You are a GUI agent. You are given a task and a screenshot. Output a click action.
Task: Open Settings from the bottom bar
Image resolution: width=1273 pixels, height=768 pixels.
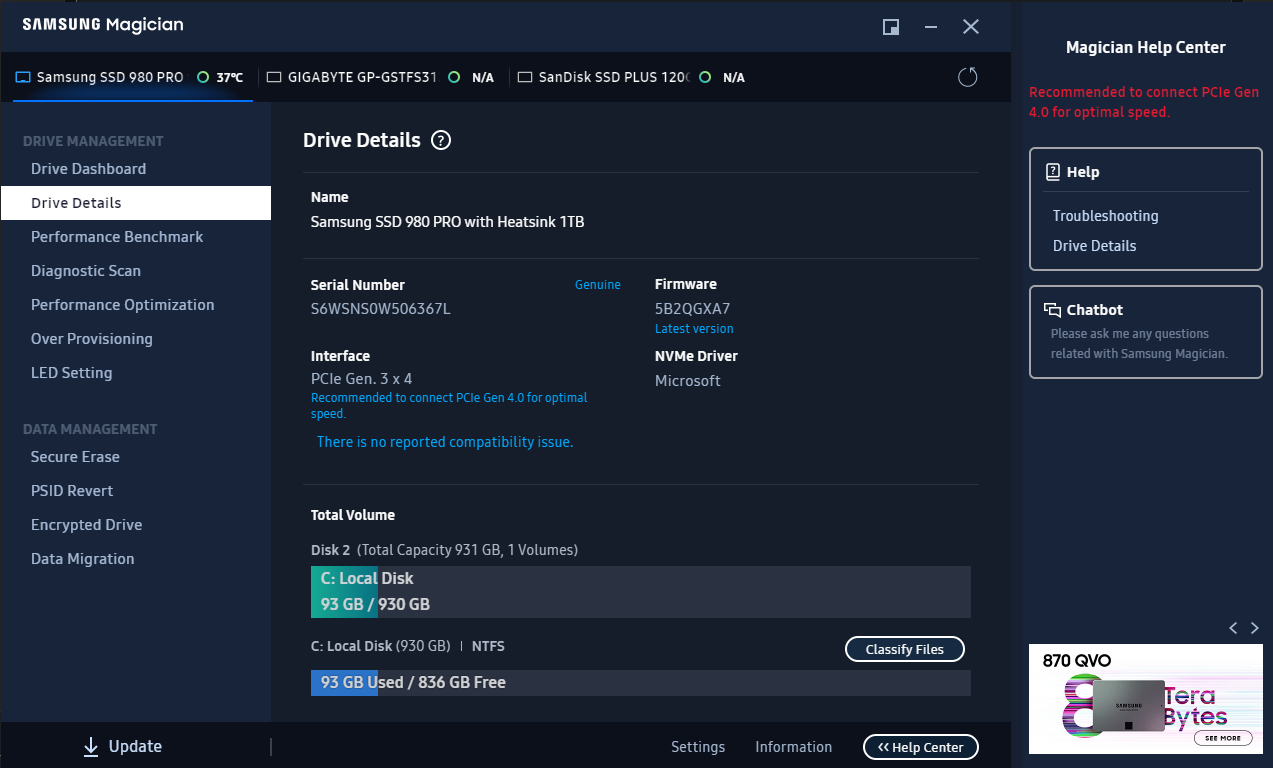(x=698, y=747)
